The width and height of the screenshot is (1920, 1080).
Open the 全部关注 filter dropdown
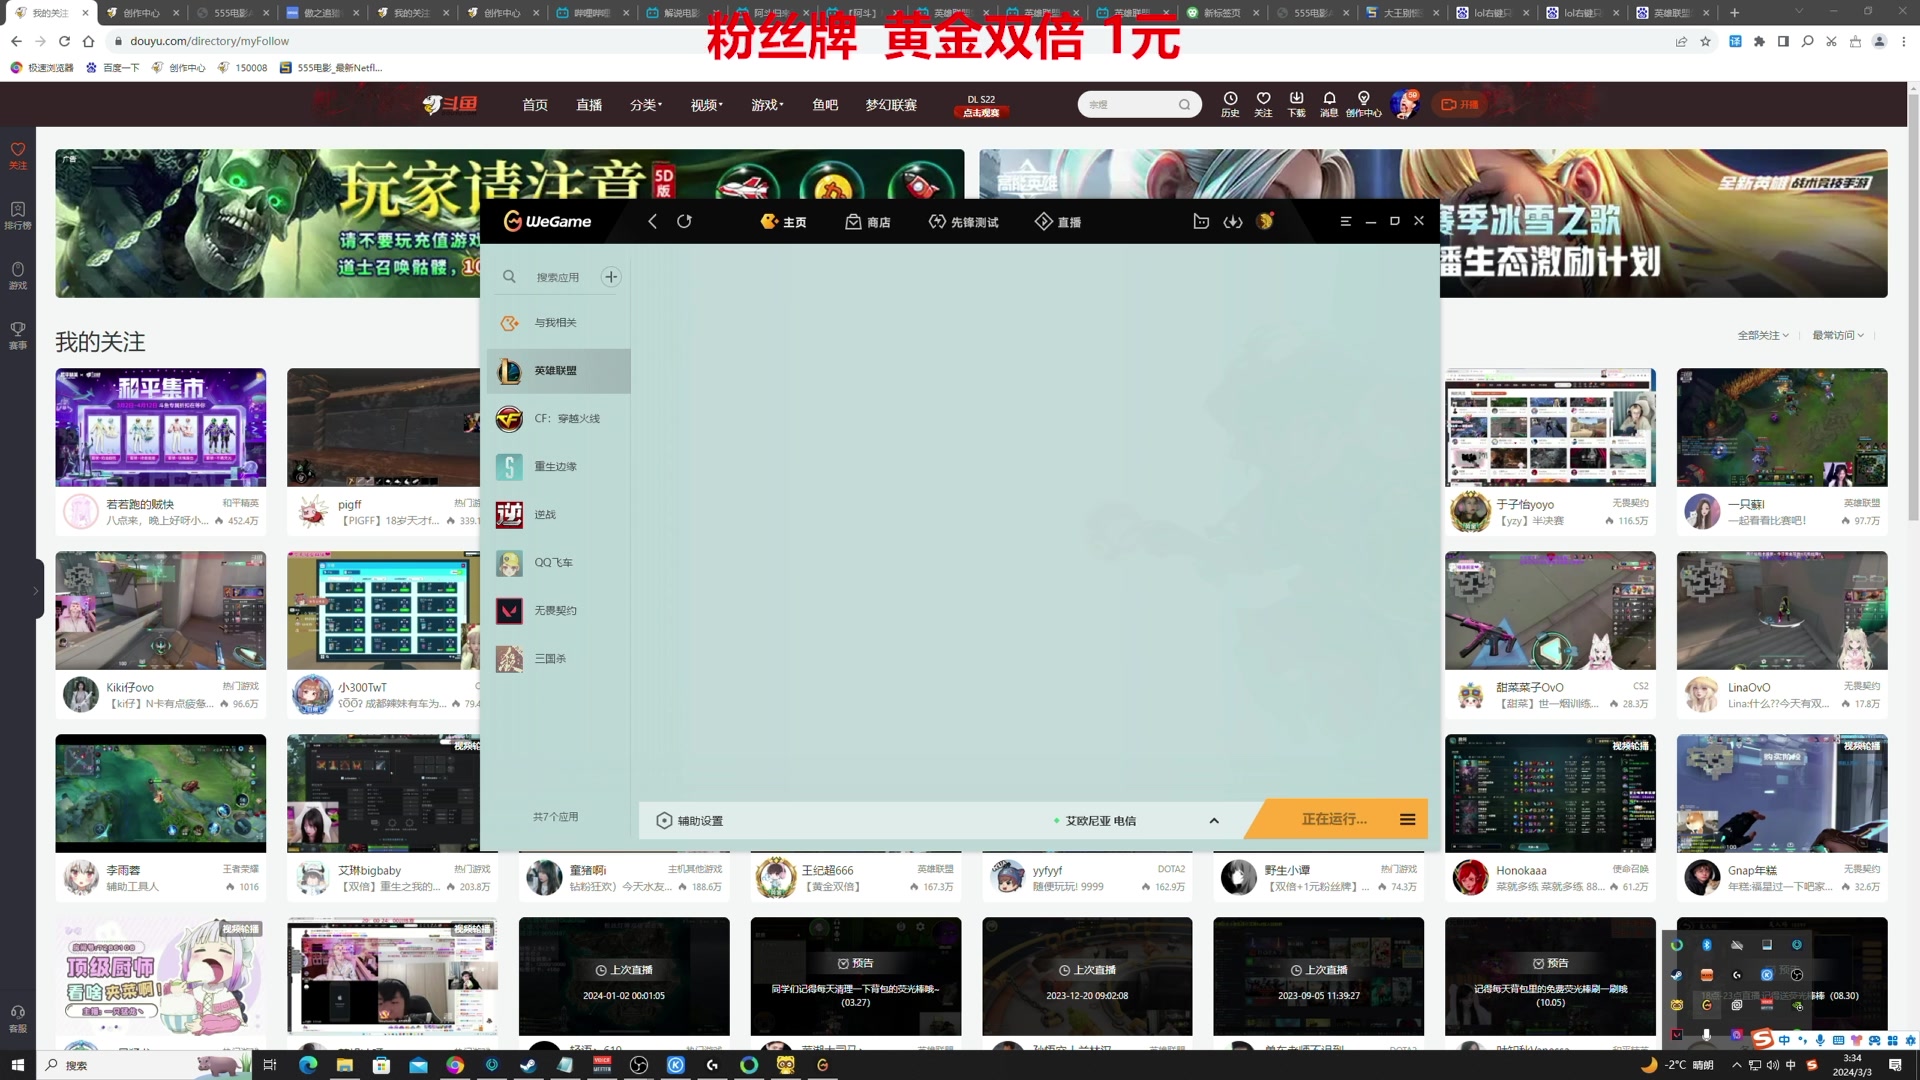click(x=1763, y=335)
